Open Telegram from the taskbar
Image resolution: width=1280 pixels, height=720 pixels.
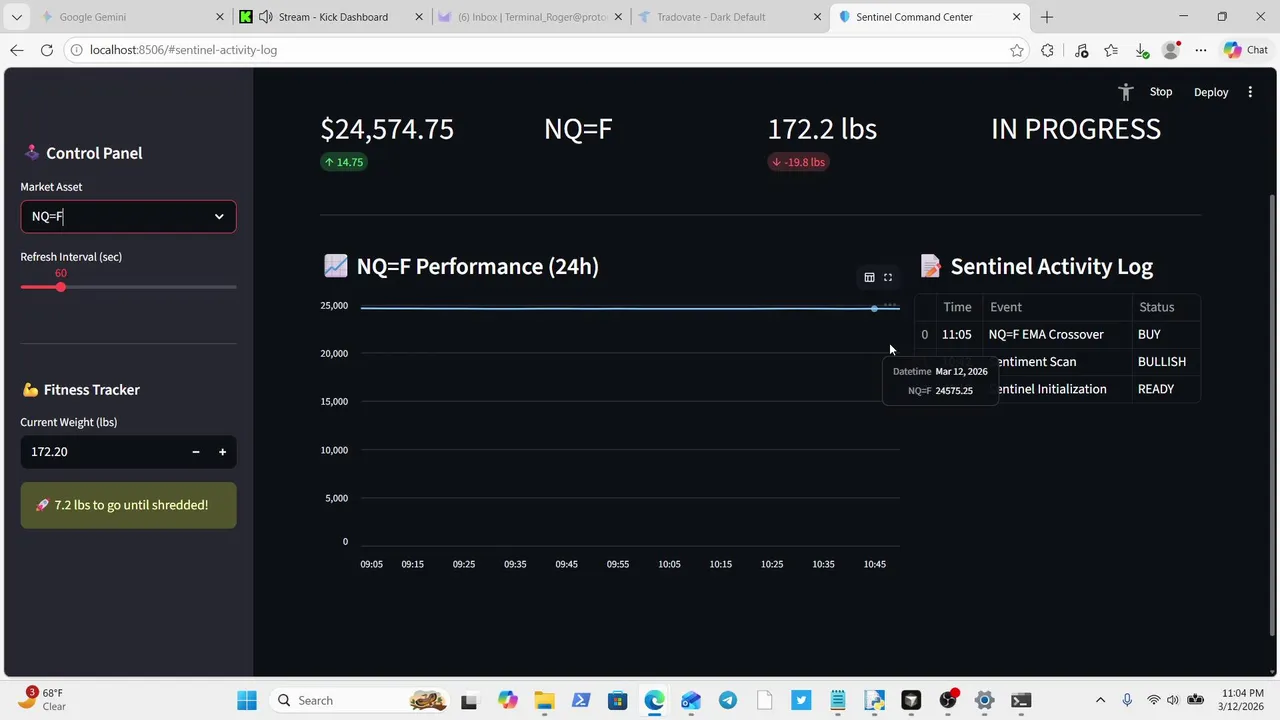pyautogui.click(x=728, y=700)
